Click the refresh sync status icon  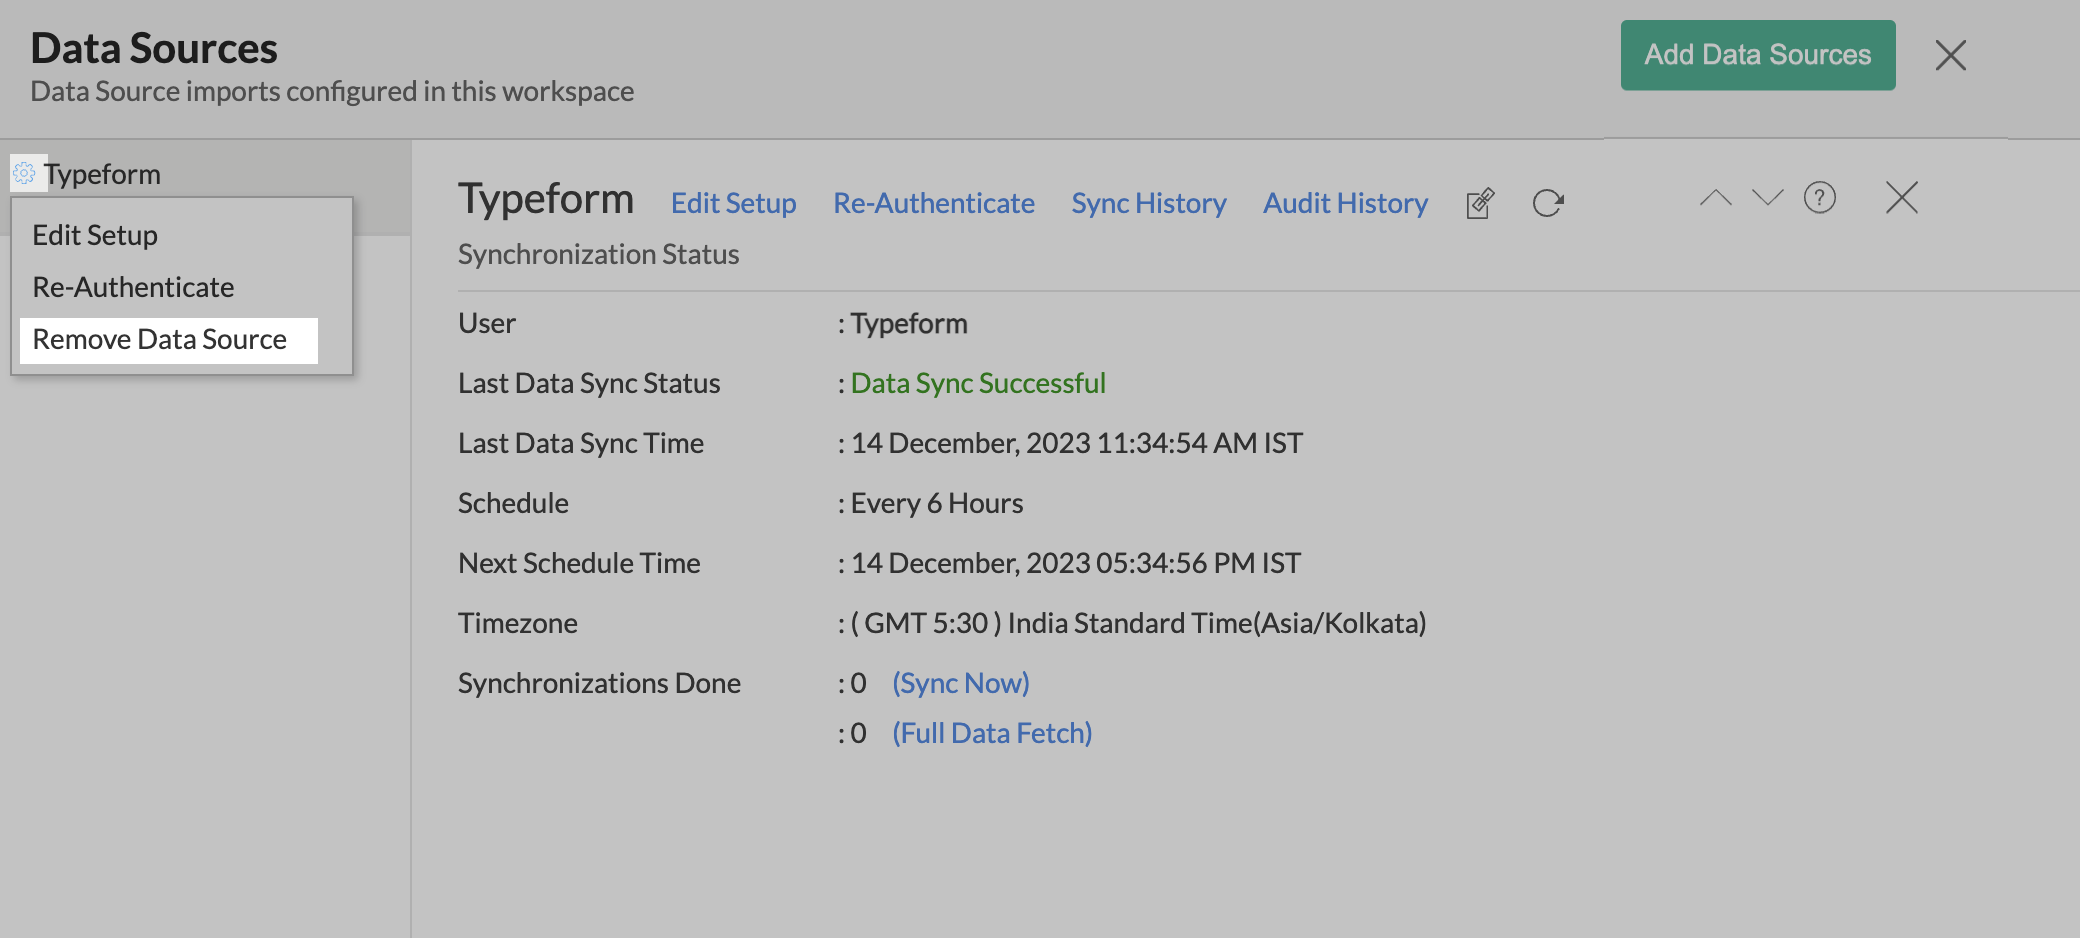pos(1547,203)
